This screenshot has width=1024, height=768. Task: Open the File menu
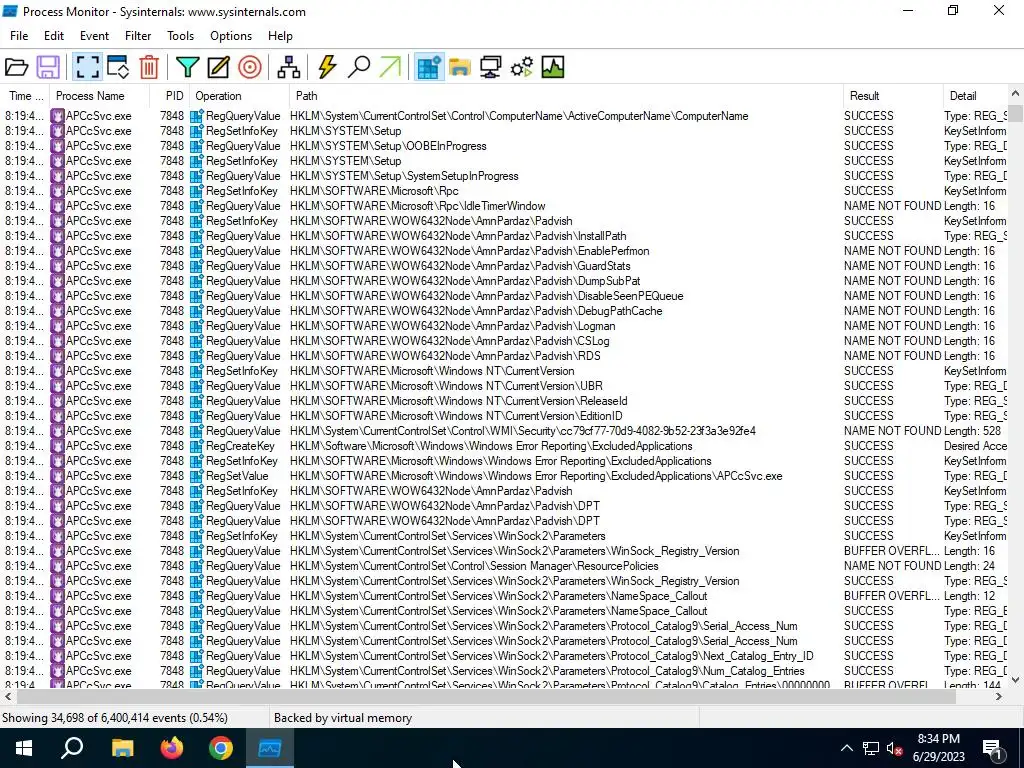coord(19,36)
